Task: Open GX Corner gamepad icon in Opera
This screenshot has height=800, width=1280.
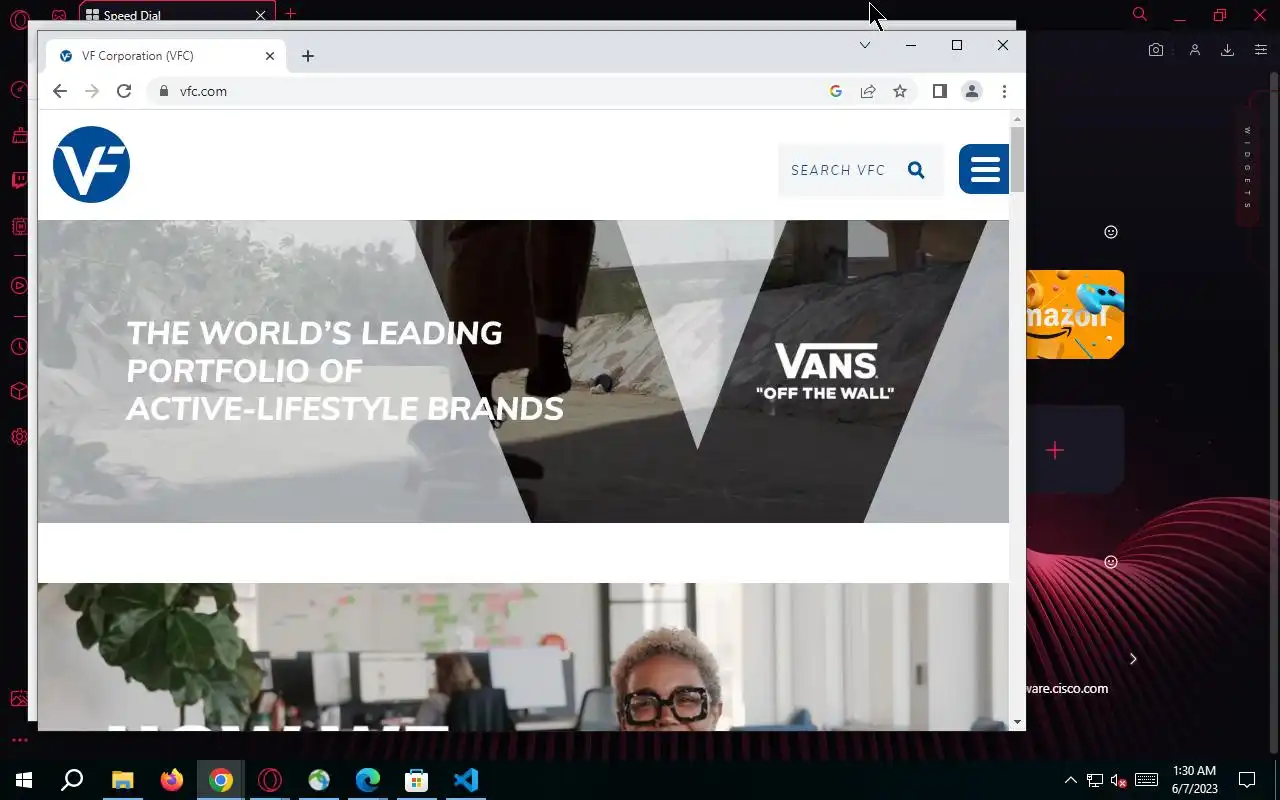Action: pos(59,16)
